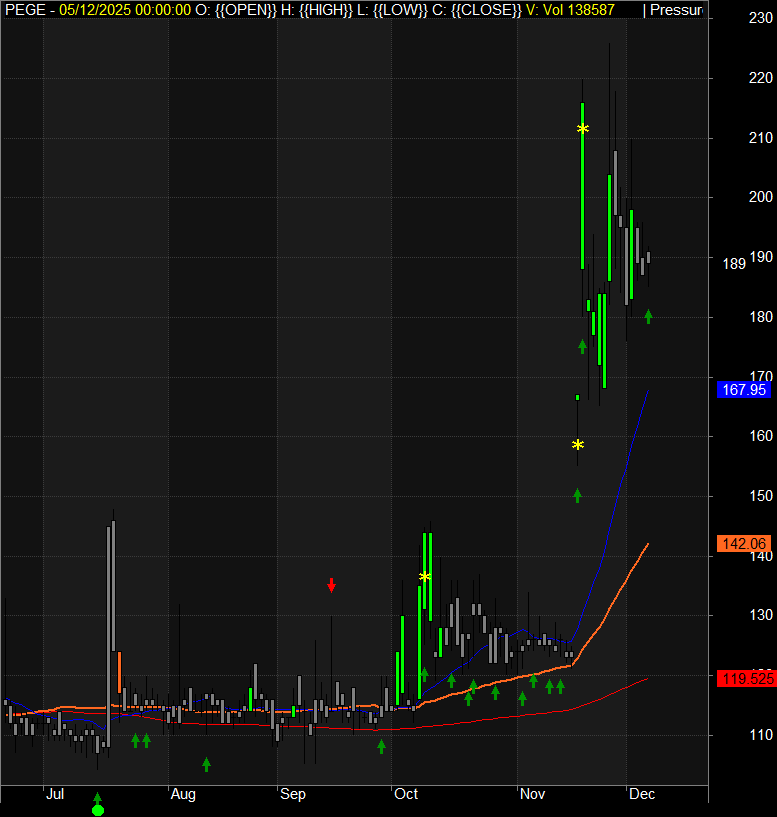Click the green up arrow below December candles

click(x=648, y=316)
